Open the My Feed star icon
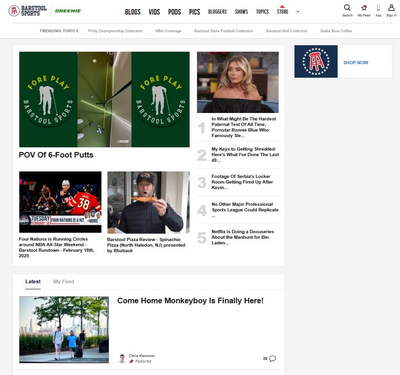 [x=364, y=7]
